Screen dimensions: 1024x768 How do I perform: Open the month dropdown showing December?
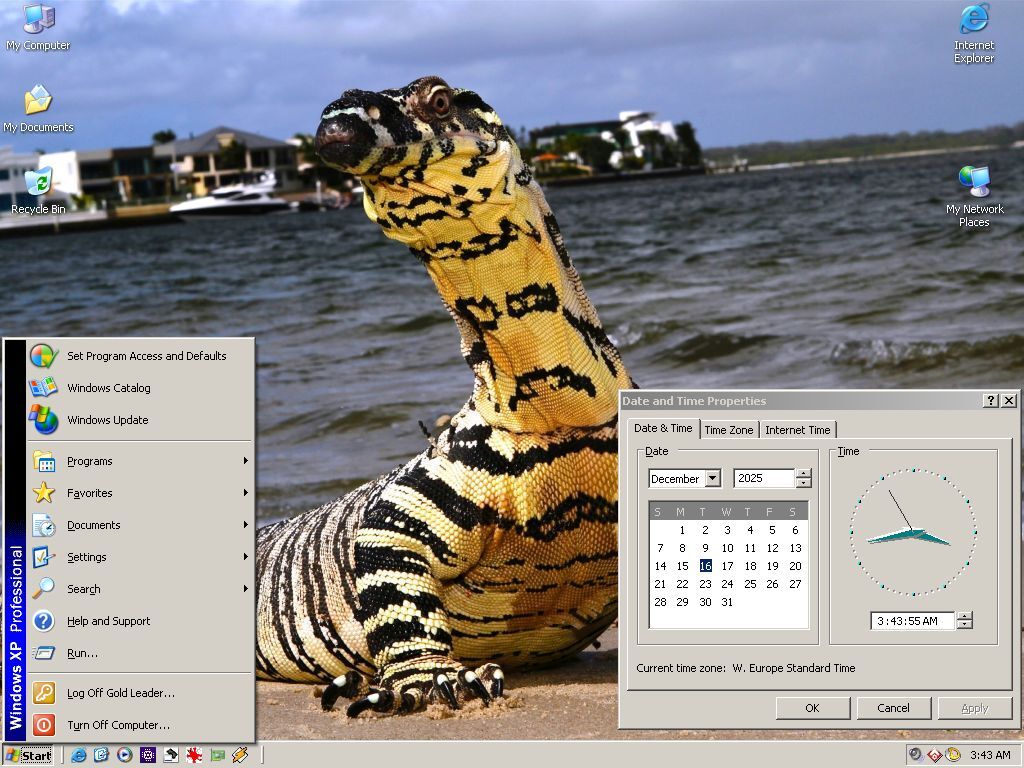pyautogui.click(x=712, y=479)
